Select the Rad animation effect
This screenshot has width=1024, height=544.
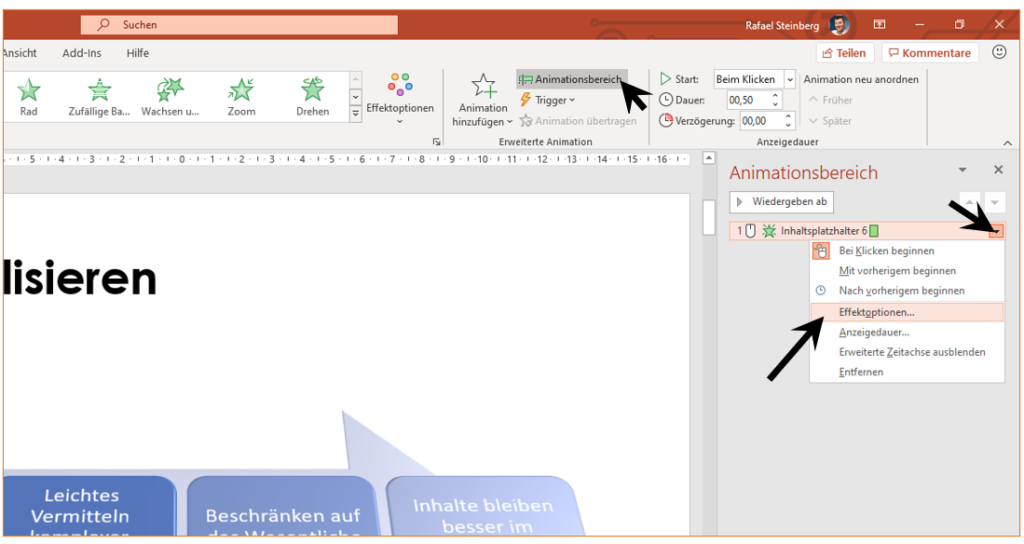point(29,97)
